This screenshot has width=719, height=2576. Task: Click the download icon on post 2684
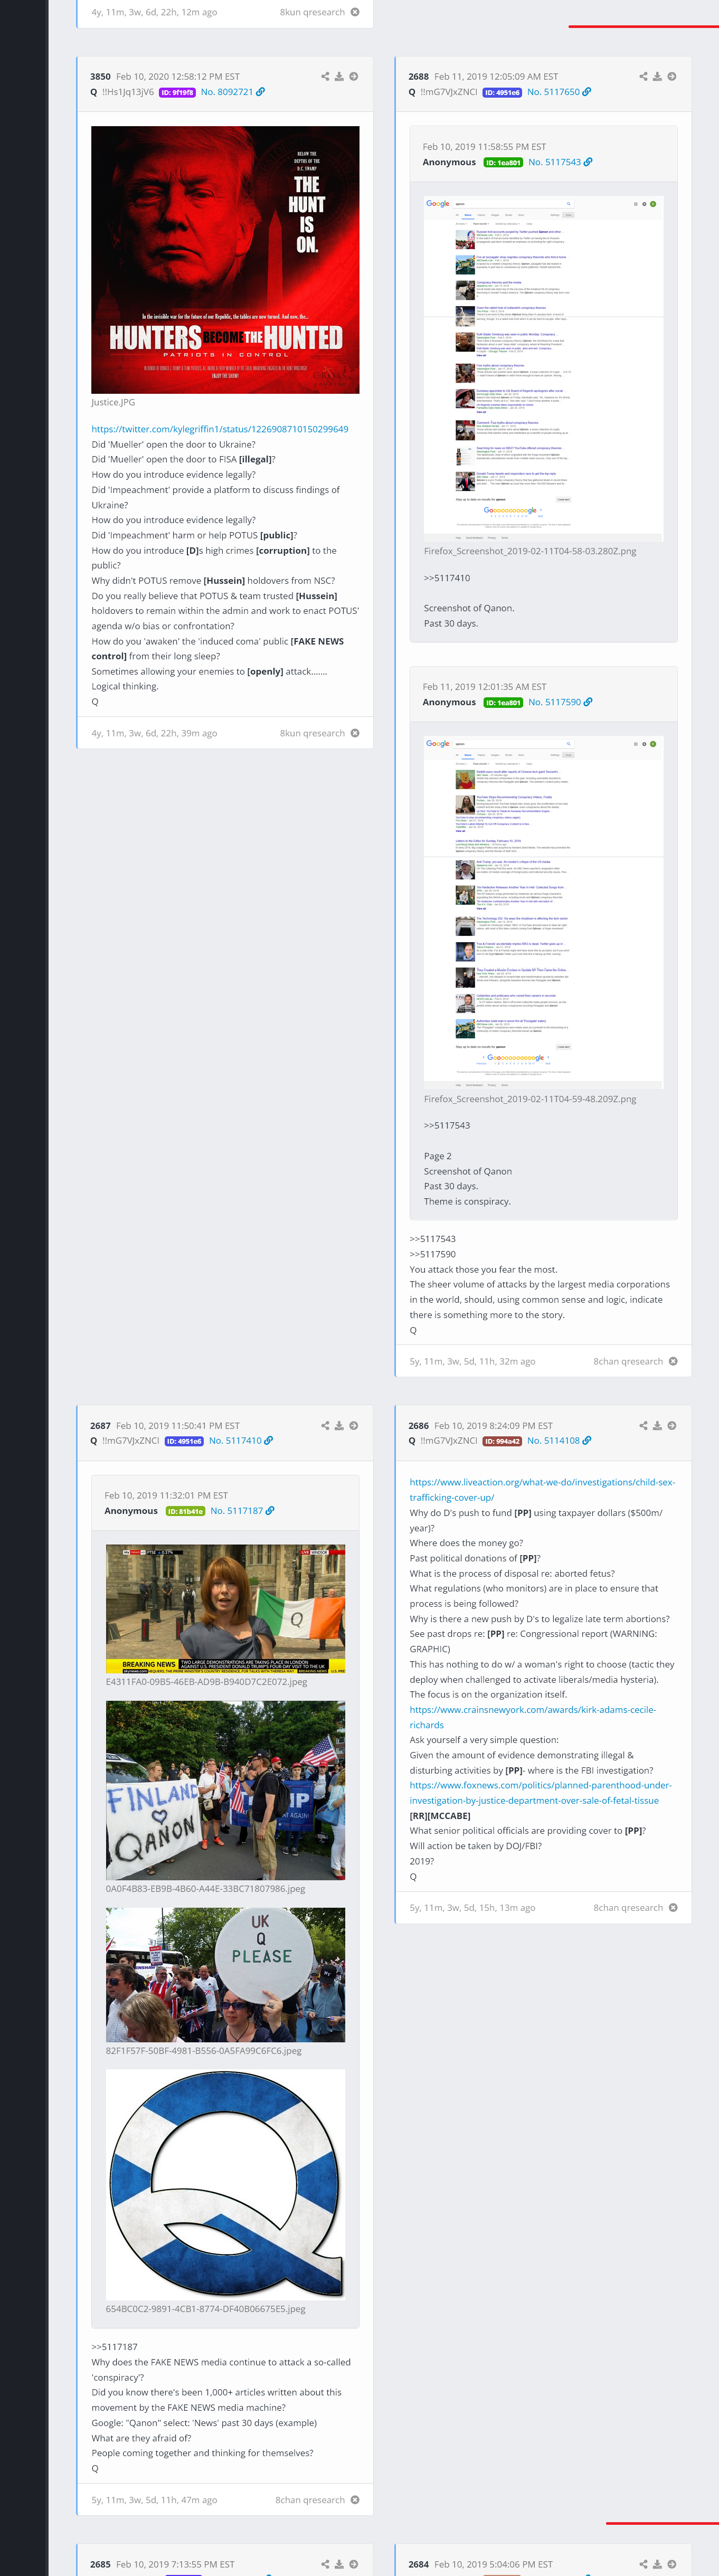tap(657, 2564)
